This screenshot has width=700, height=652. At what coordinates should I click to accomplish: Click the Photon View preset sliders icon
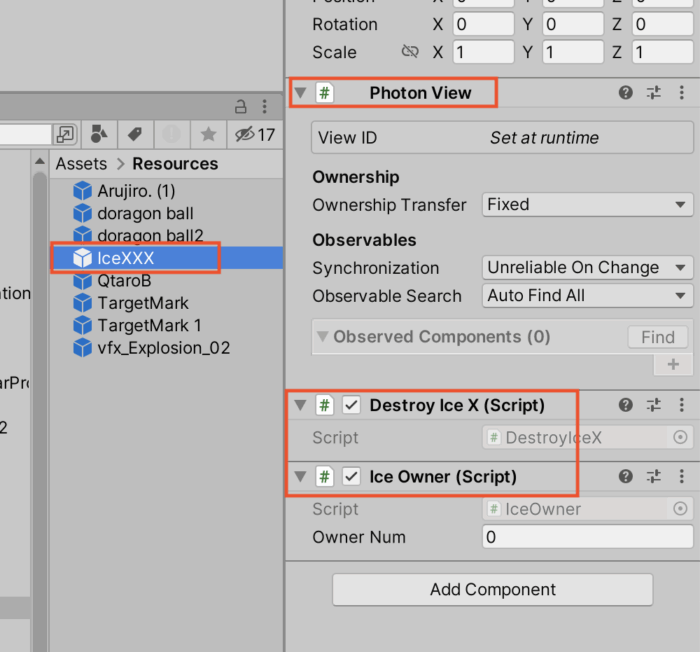654,93
